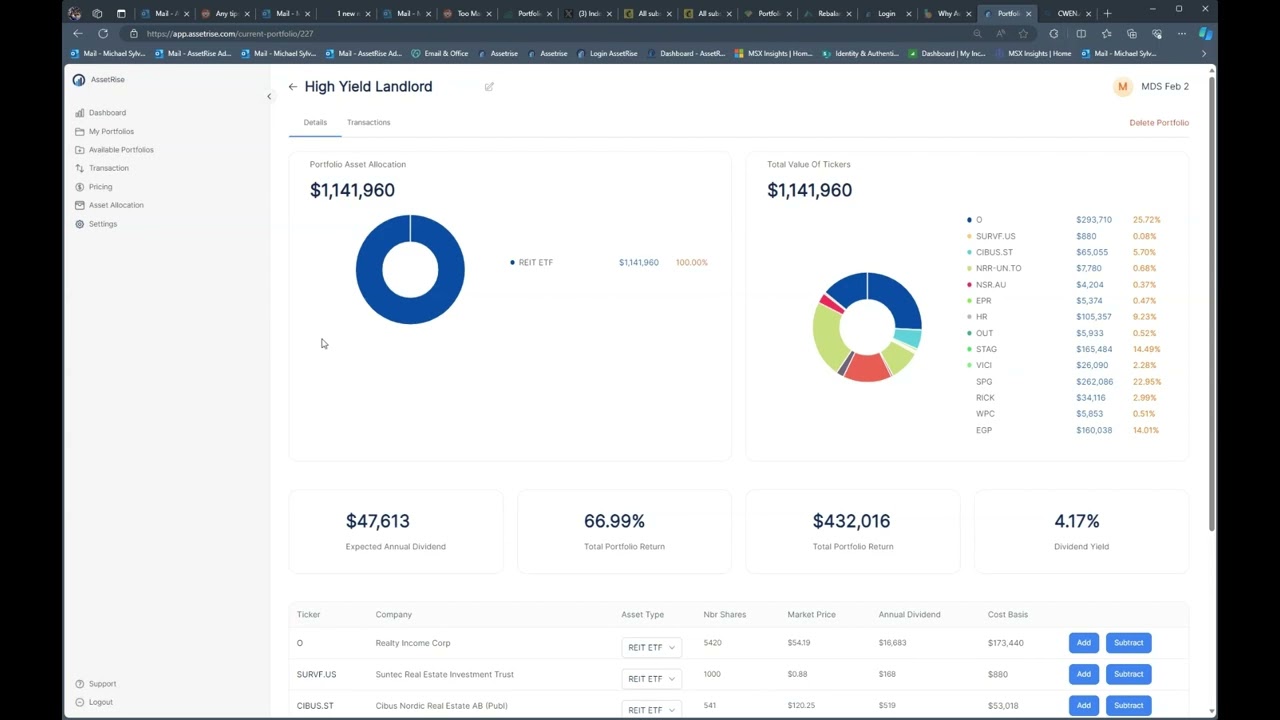Open Dashboard in the sidebar

point(107,113)
